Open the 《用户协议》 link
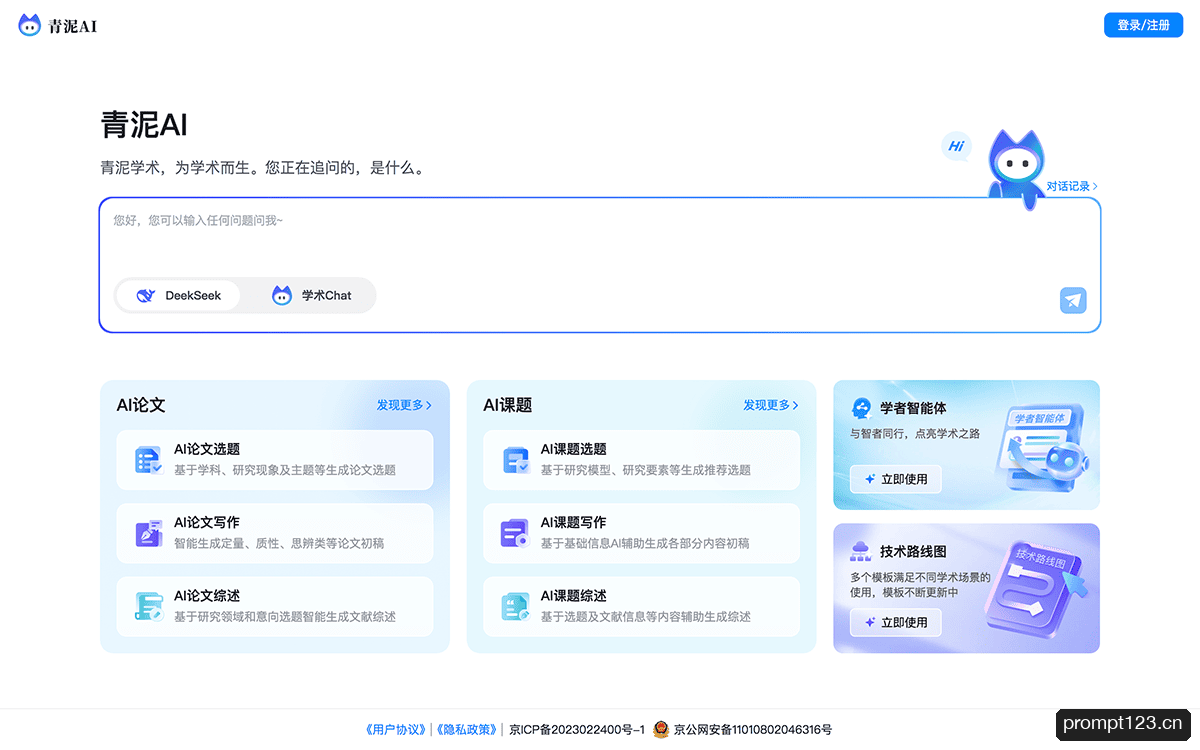This screenshot has height=750, width=1200. 397,730
